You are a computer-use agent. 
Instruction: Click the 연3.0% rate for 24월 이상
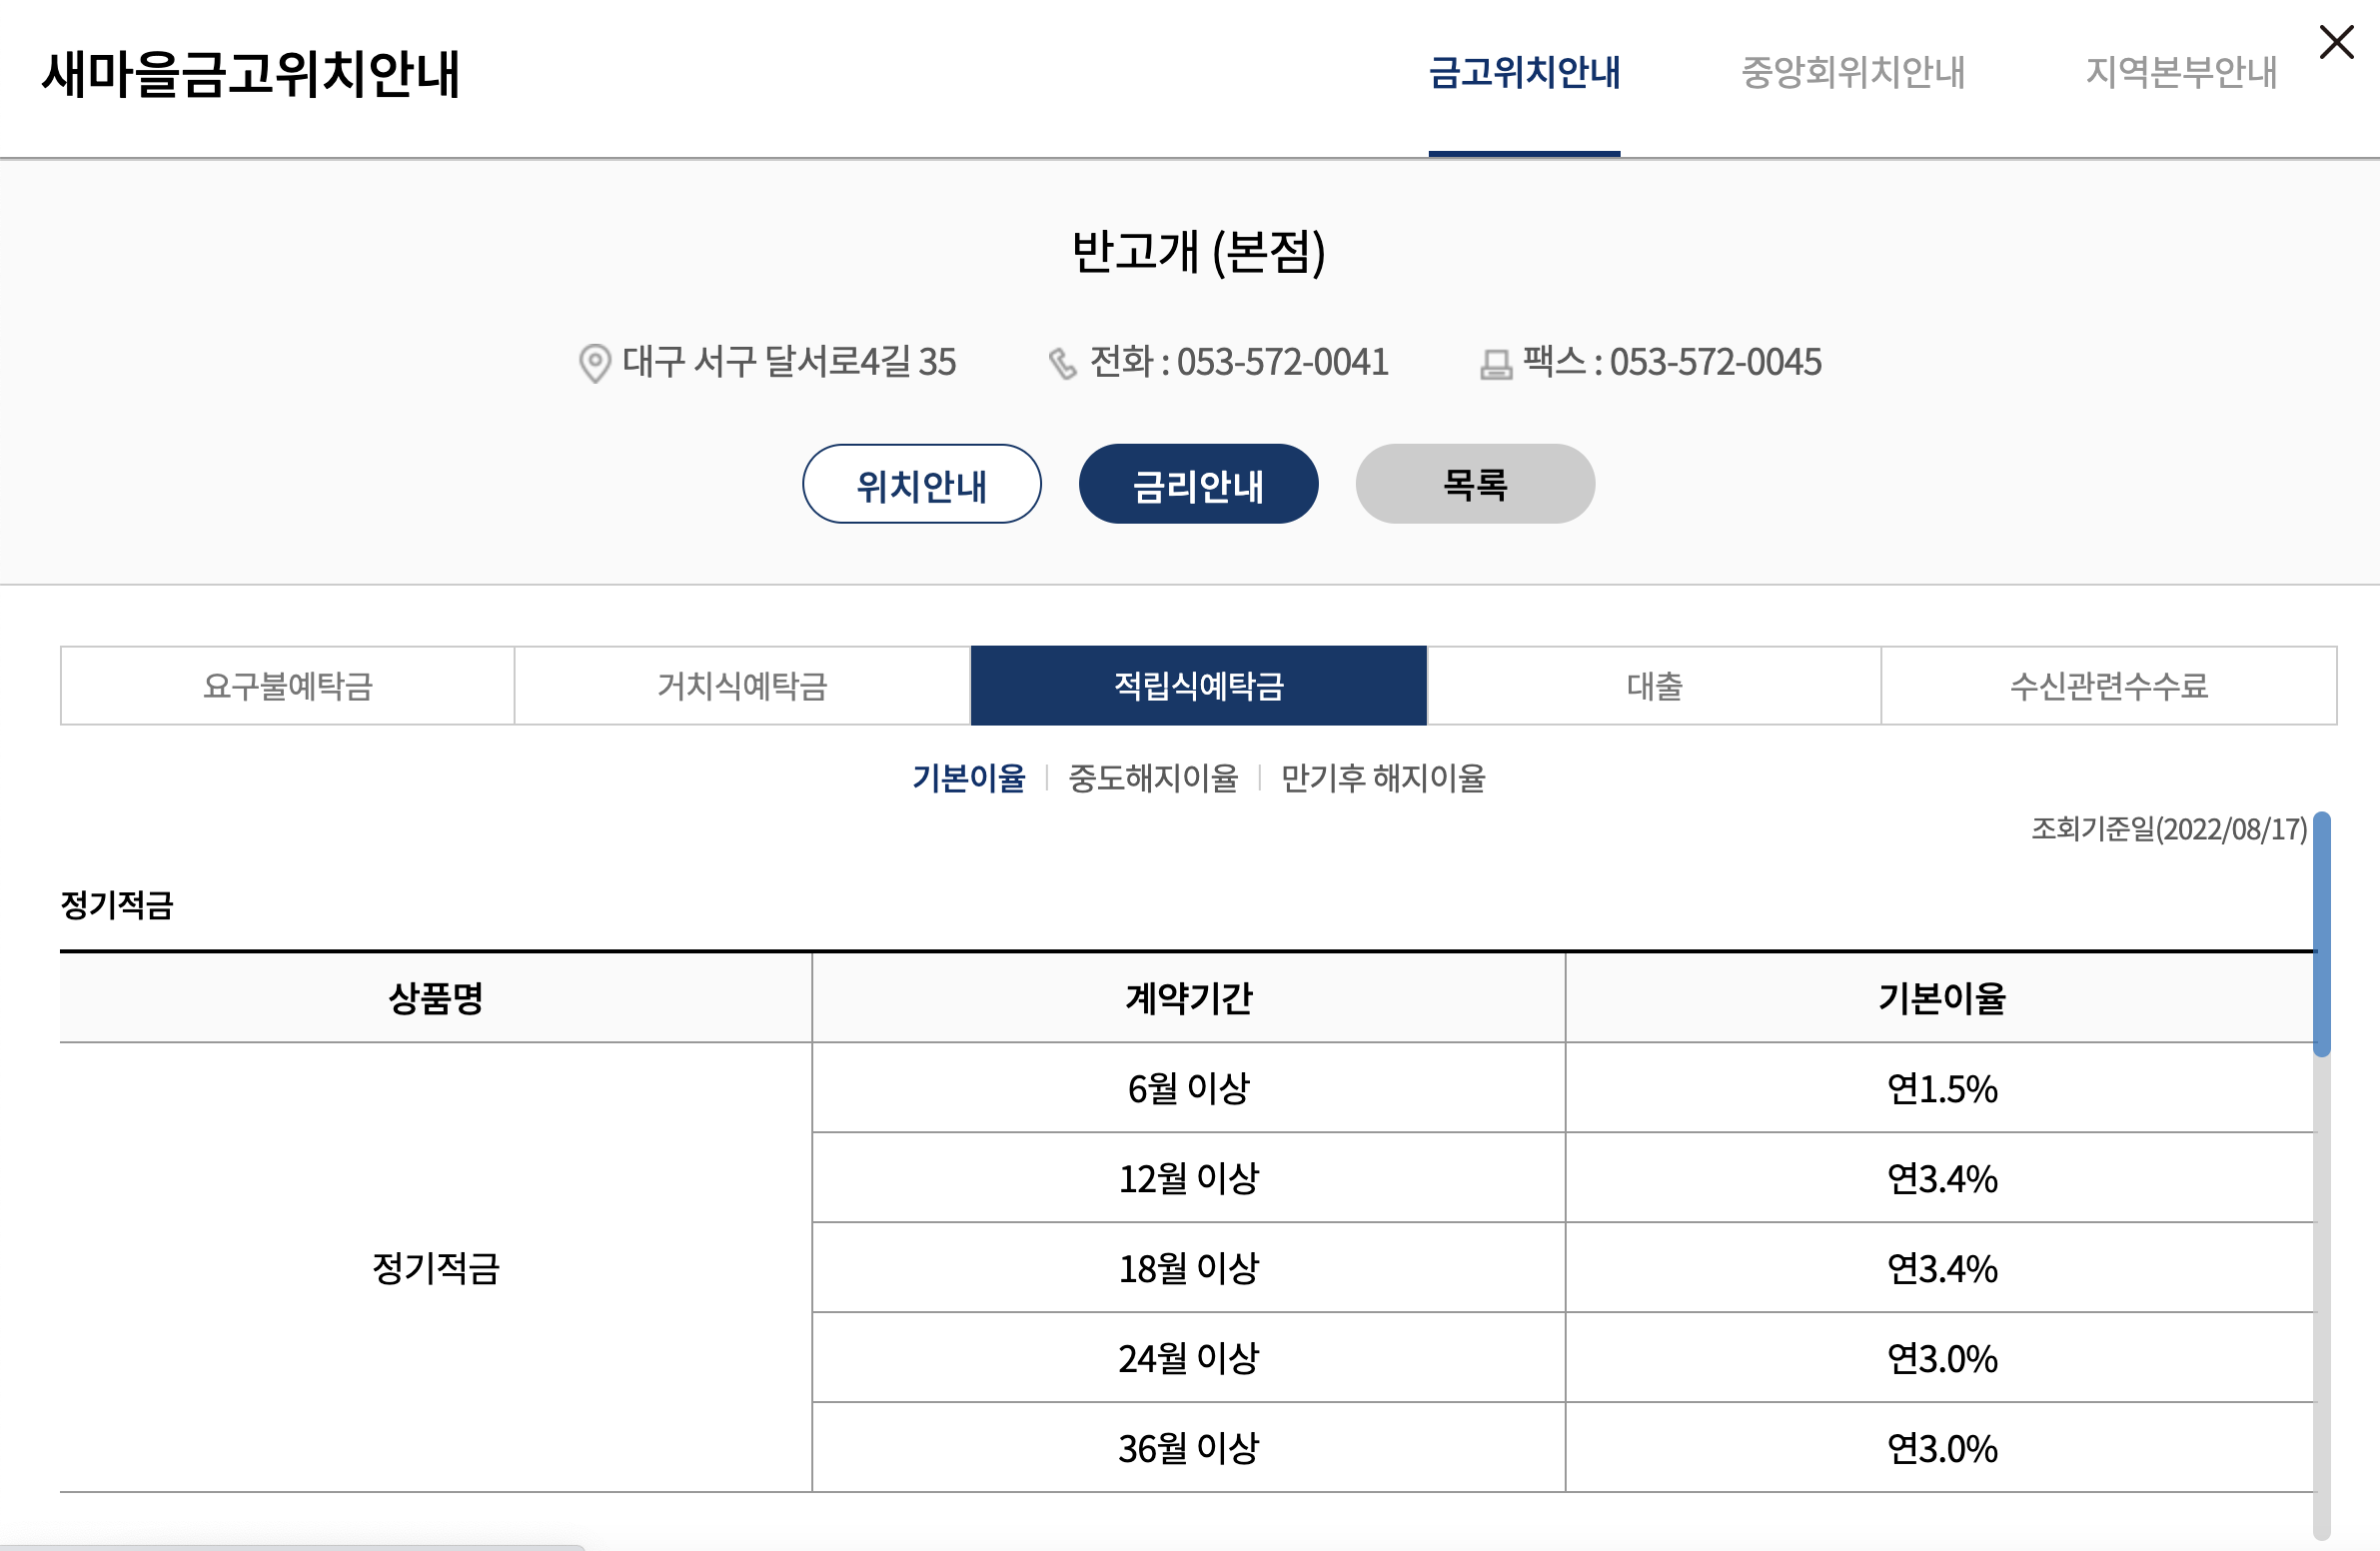tap(1941, 1358)
